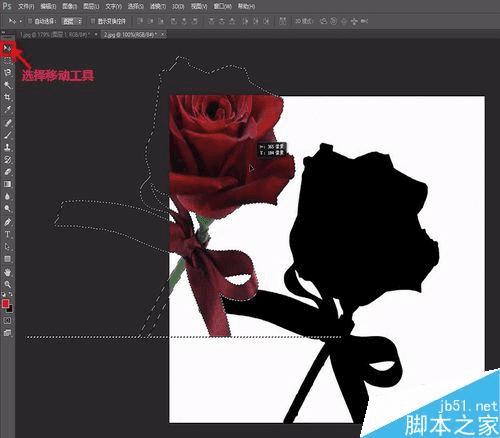Viewport: 500px width, 438px height.
Task: Close the 1.jpg document tab
Action: [x=96, y=34]
